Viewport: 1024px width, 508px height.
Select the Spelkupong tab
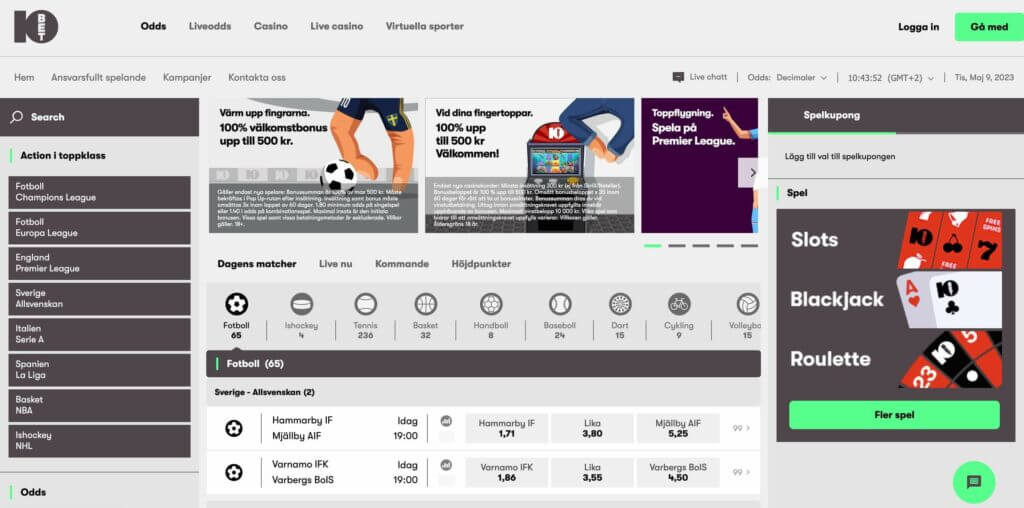tap(831, 116)
